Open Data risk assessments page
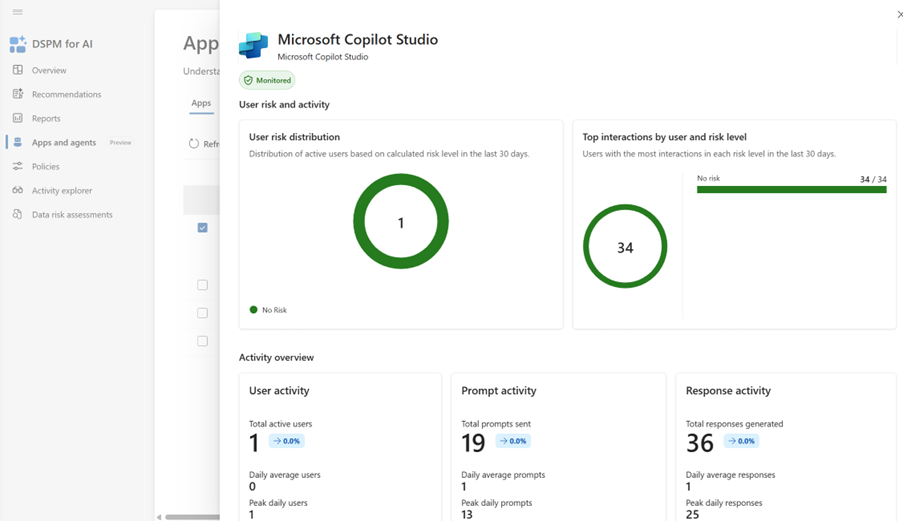Image resolution: width=903 pixels, height=521 pixels. [72, 215]
